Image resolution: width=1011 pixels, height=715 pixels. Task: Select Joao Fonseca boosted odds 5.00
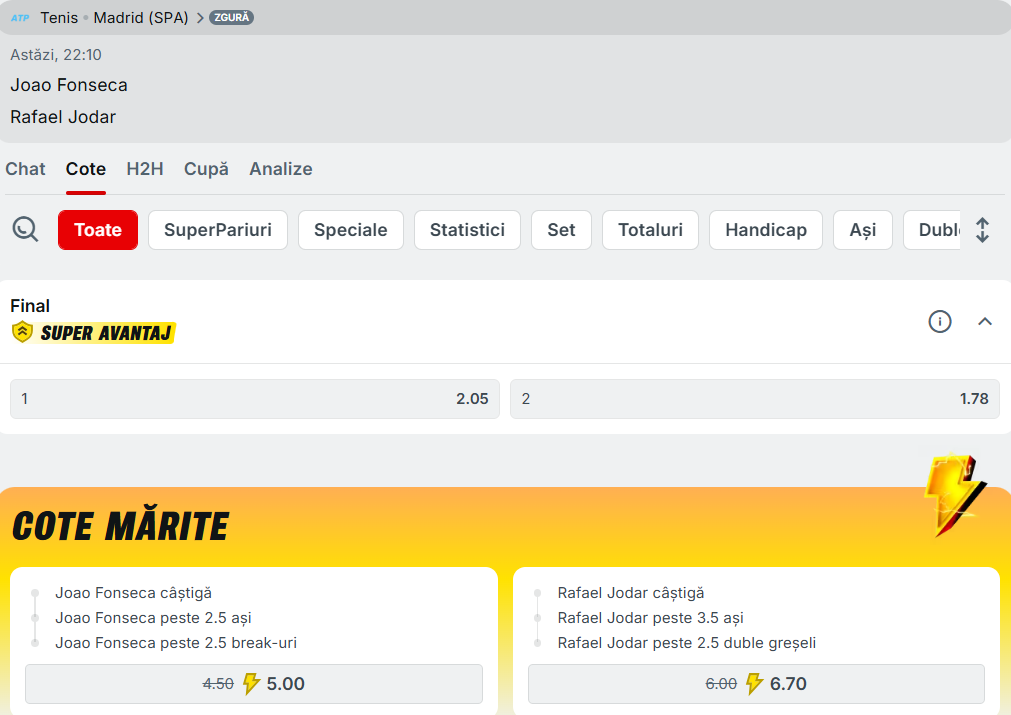point(254,684)
